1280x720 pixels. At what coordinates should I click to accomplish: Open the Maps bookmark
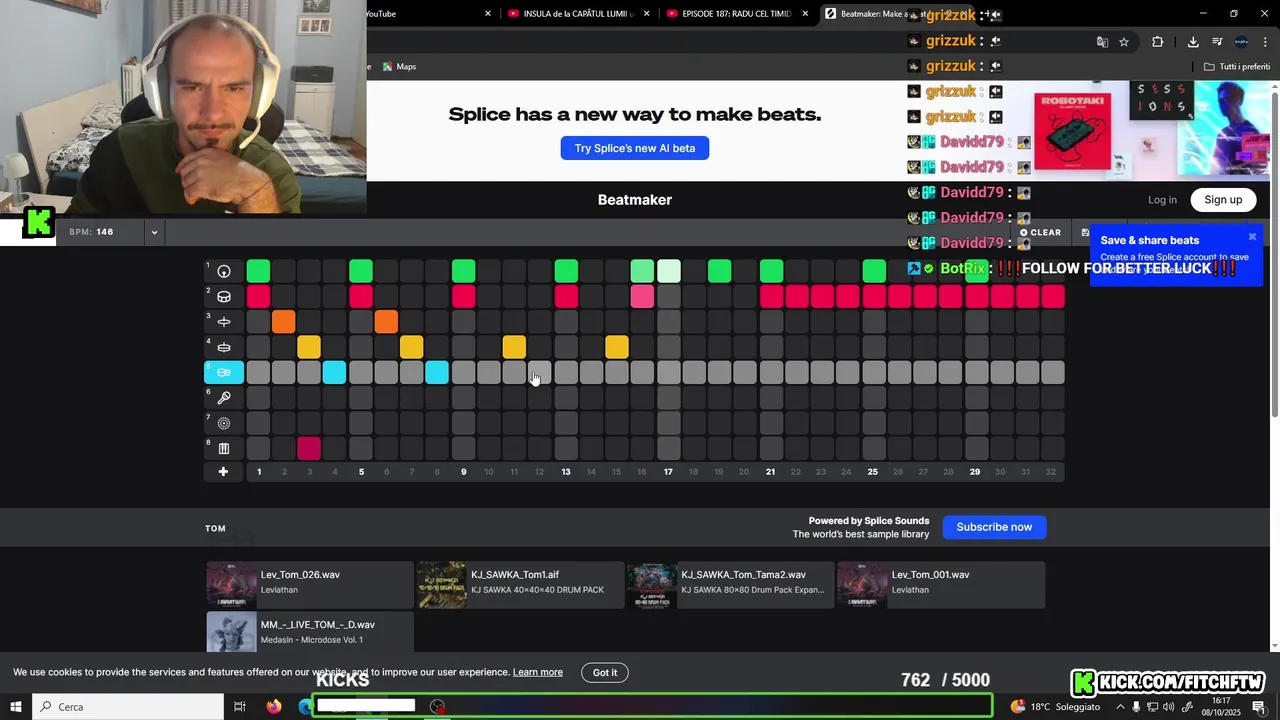(399, 67)
